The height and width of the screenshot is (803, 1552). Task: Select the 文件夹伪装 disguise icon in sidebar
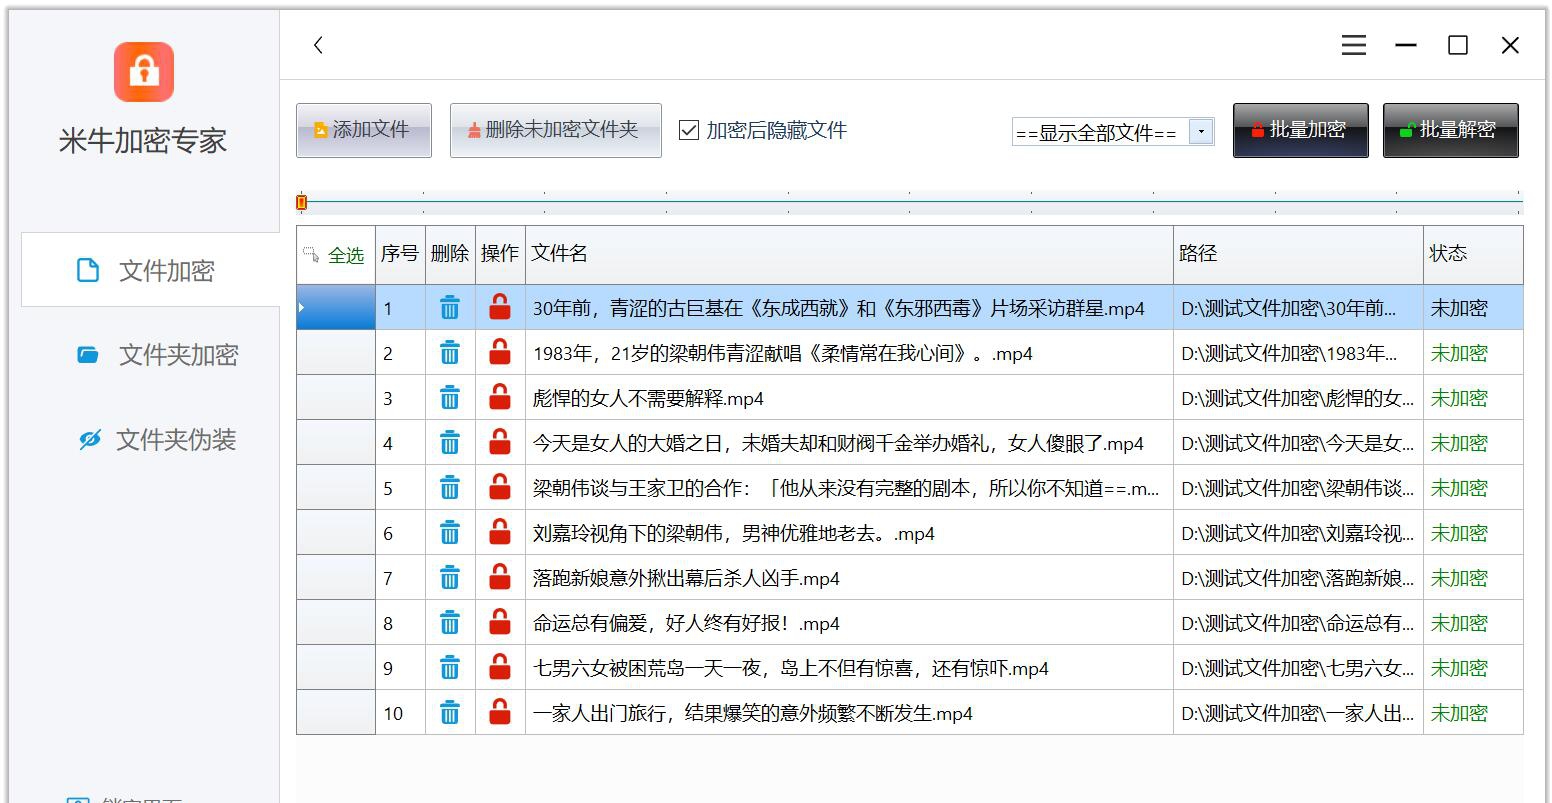(88, 439)
